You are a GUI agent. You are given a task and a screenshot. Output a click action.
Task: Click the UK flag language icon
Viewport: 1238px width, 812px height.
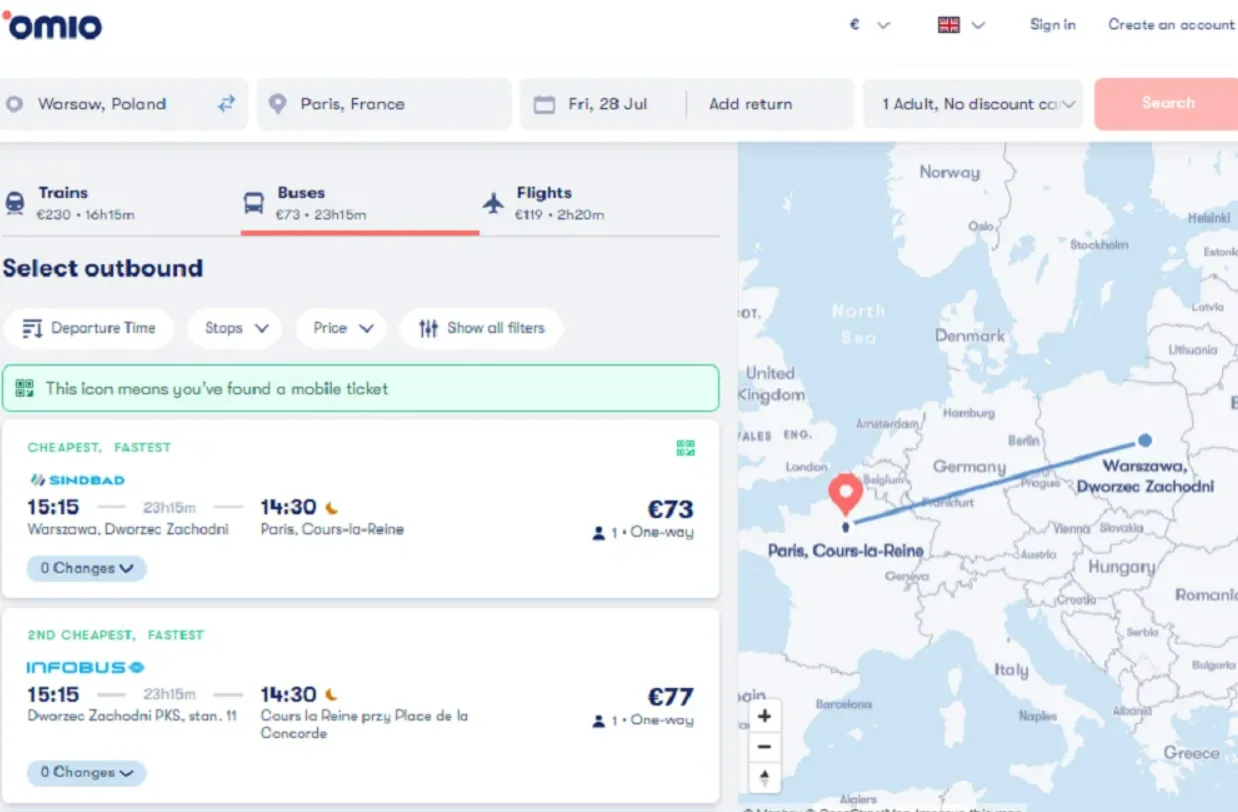(x=949, y=25)
